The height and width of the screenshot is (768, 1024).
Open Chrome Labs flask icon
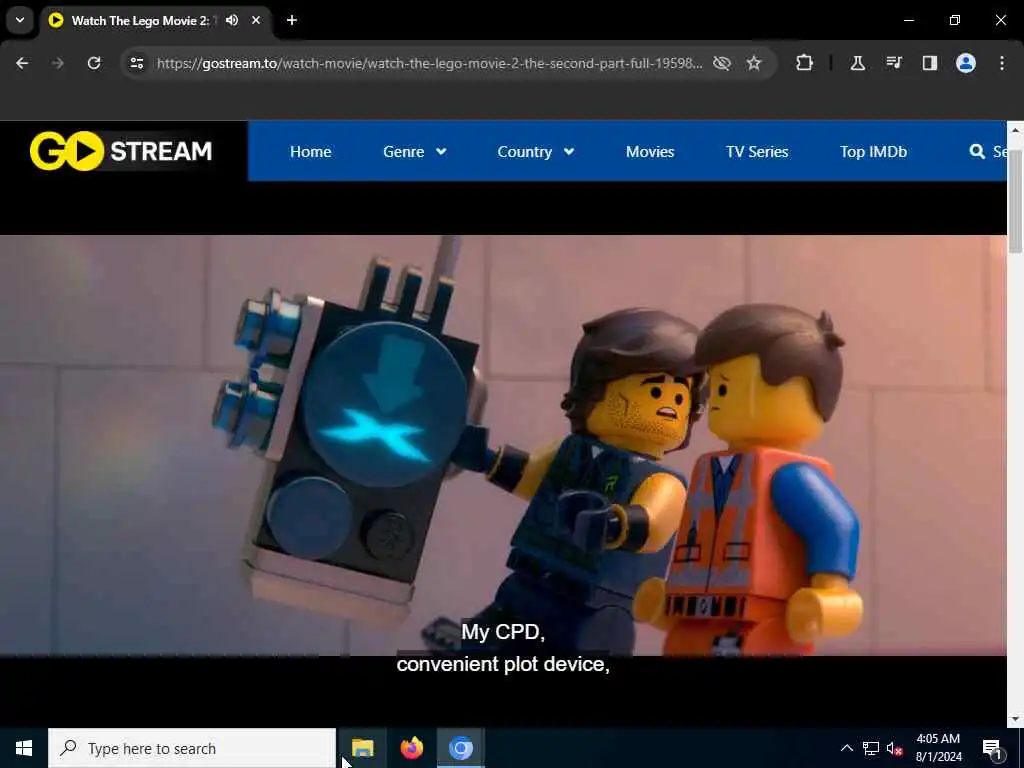point(857,63)
